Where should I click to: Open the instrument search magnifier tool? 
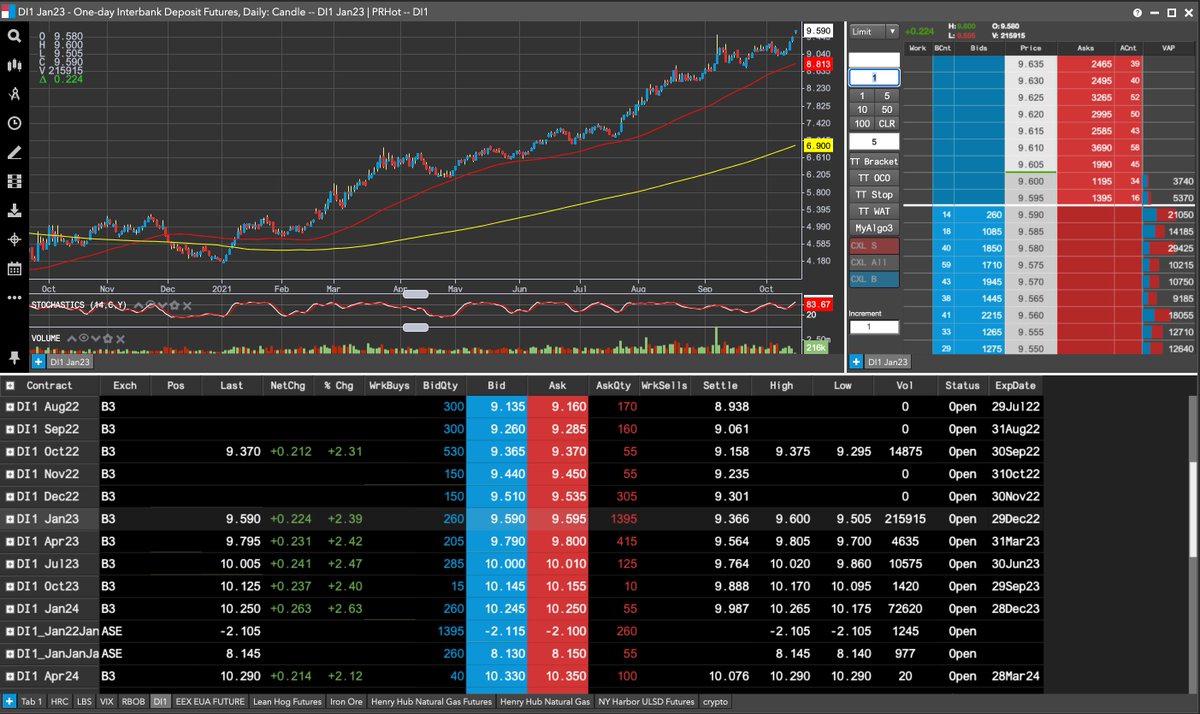pyautogui.click(x=14, y=35)
